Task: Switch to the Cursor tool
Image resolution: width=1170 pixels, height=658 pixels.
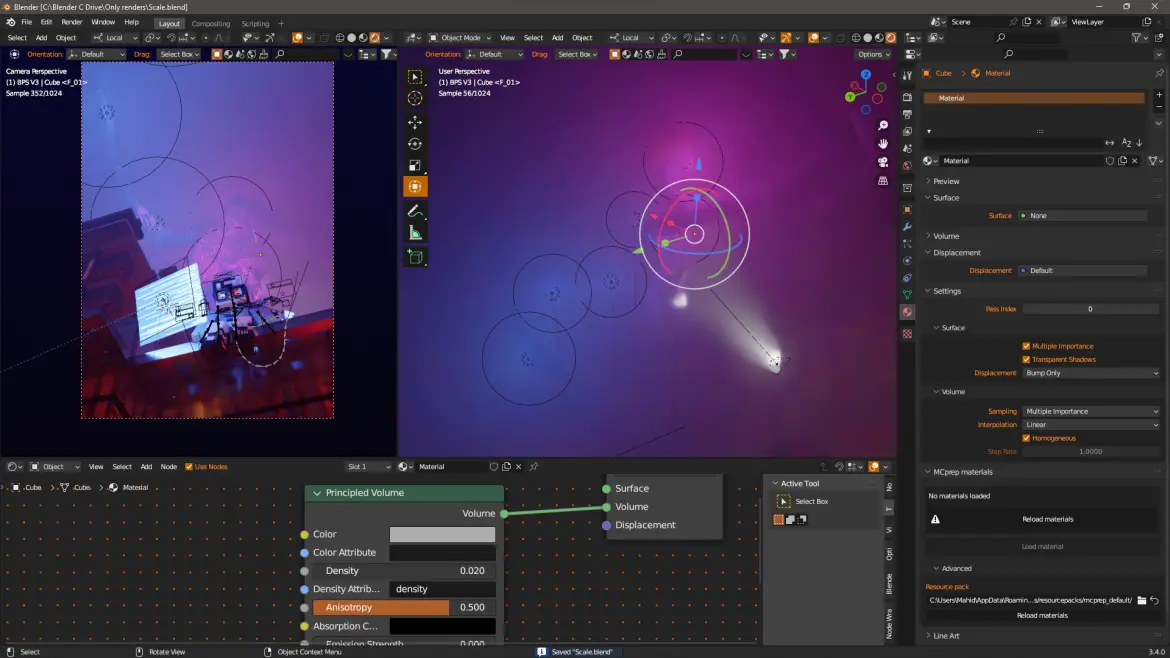Action: pos(415,97)
